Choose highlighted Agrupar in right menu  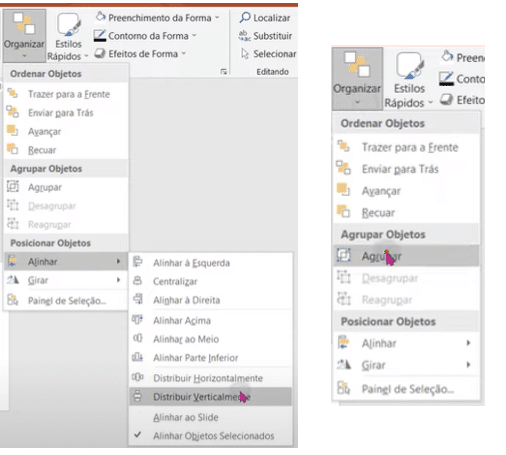tap(406, 256)
